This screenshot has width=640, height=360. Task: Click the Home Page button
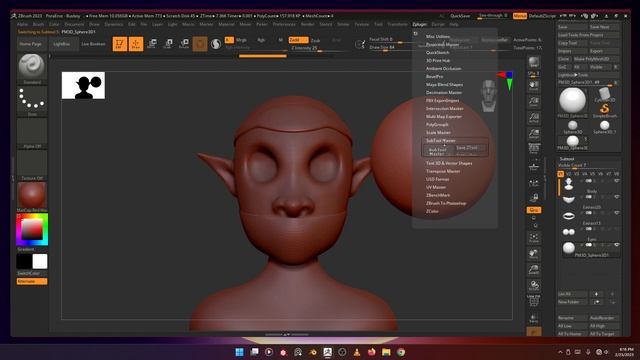pyautogui.click(x=31, y=44)
